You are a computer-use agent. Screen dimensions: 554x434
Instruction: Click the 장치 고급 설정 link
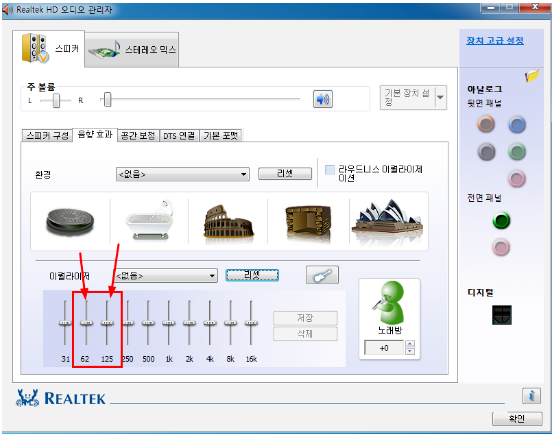point(495,41)
